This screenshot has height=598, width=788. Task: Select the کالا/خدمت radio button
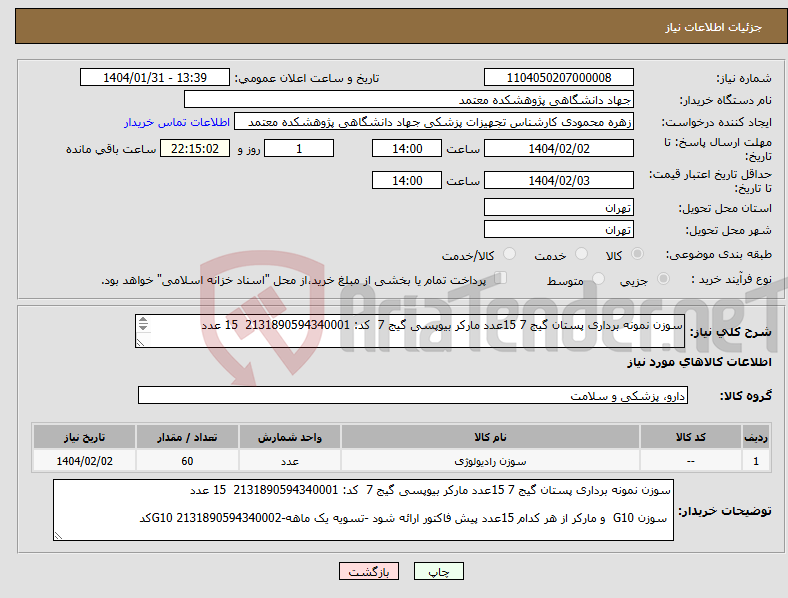510,254
